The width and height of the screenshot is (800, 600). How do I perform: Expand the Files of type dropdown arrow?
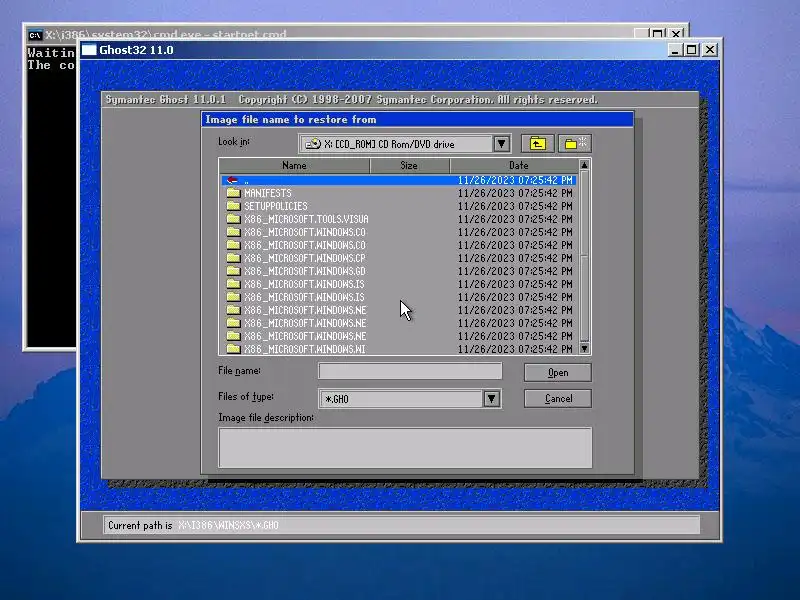pyautogui.click(x=491, y=398)
